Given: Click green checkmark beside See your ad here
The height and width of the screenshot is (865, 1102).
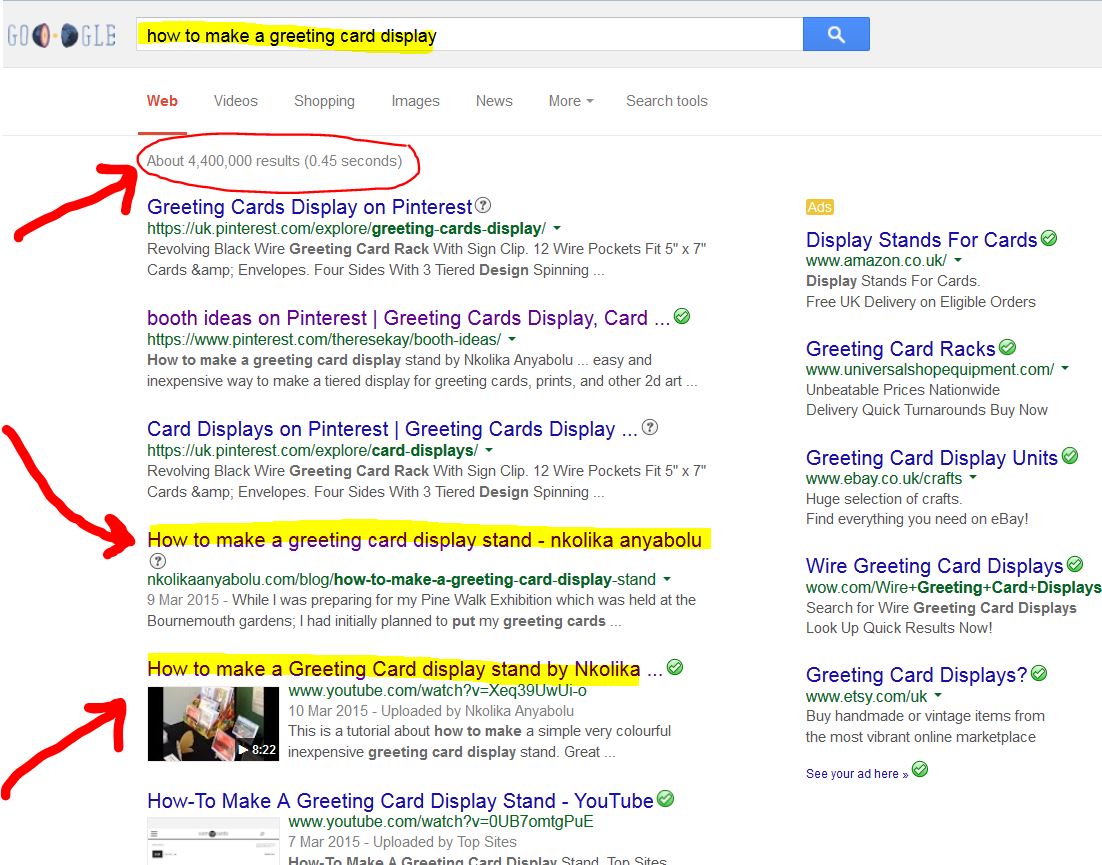Looking at the screenshot, I should 919,769.
